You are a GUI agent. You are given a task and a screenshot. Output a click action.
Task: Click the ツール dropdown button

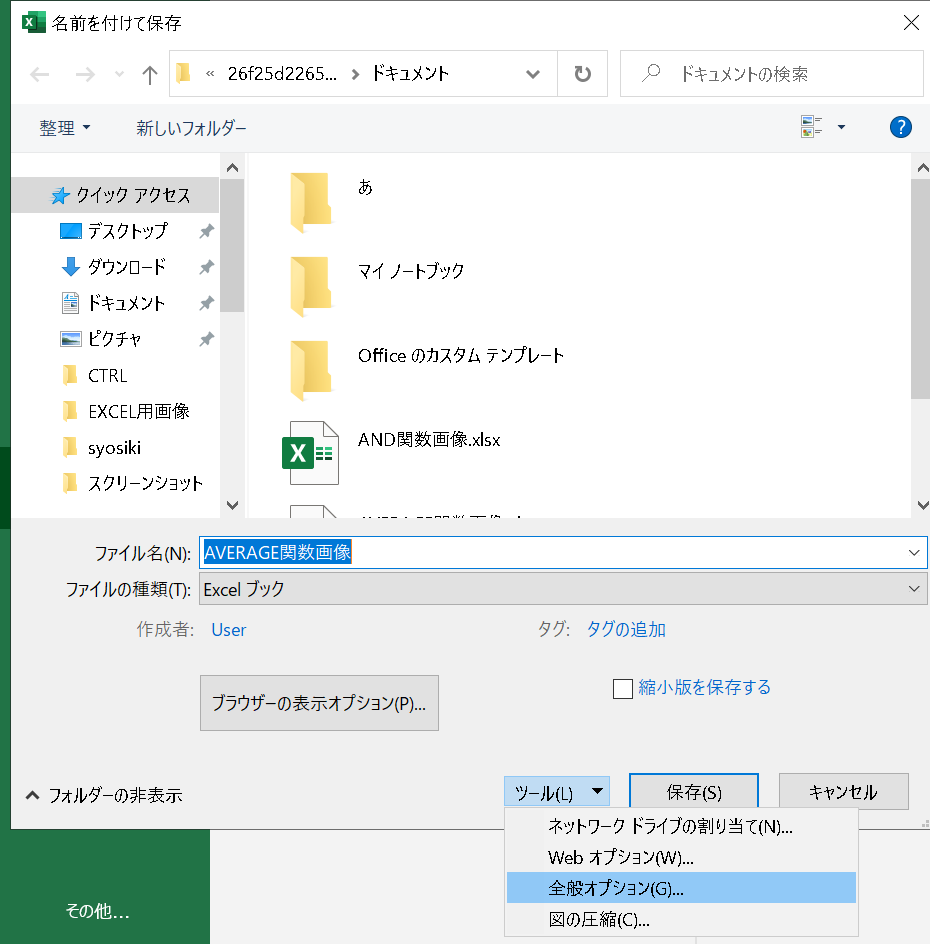pos(557,792)
